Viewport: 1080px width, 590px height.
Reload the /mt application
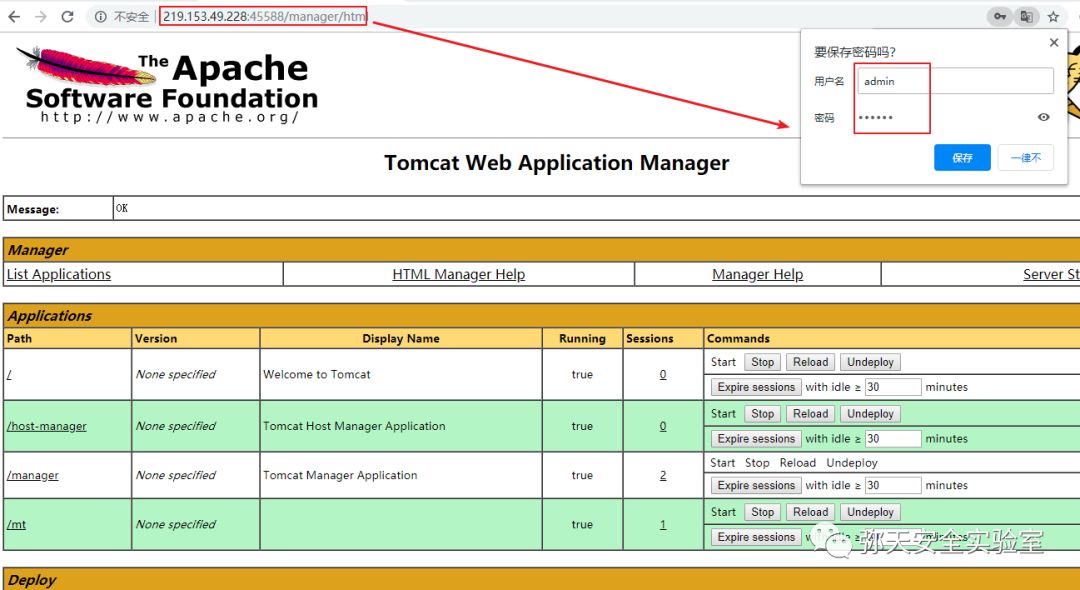pos(811,512)
